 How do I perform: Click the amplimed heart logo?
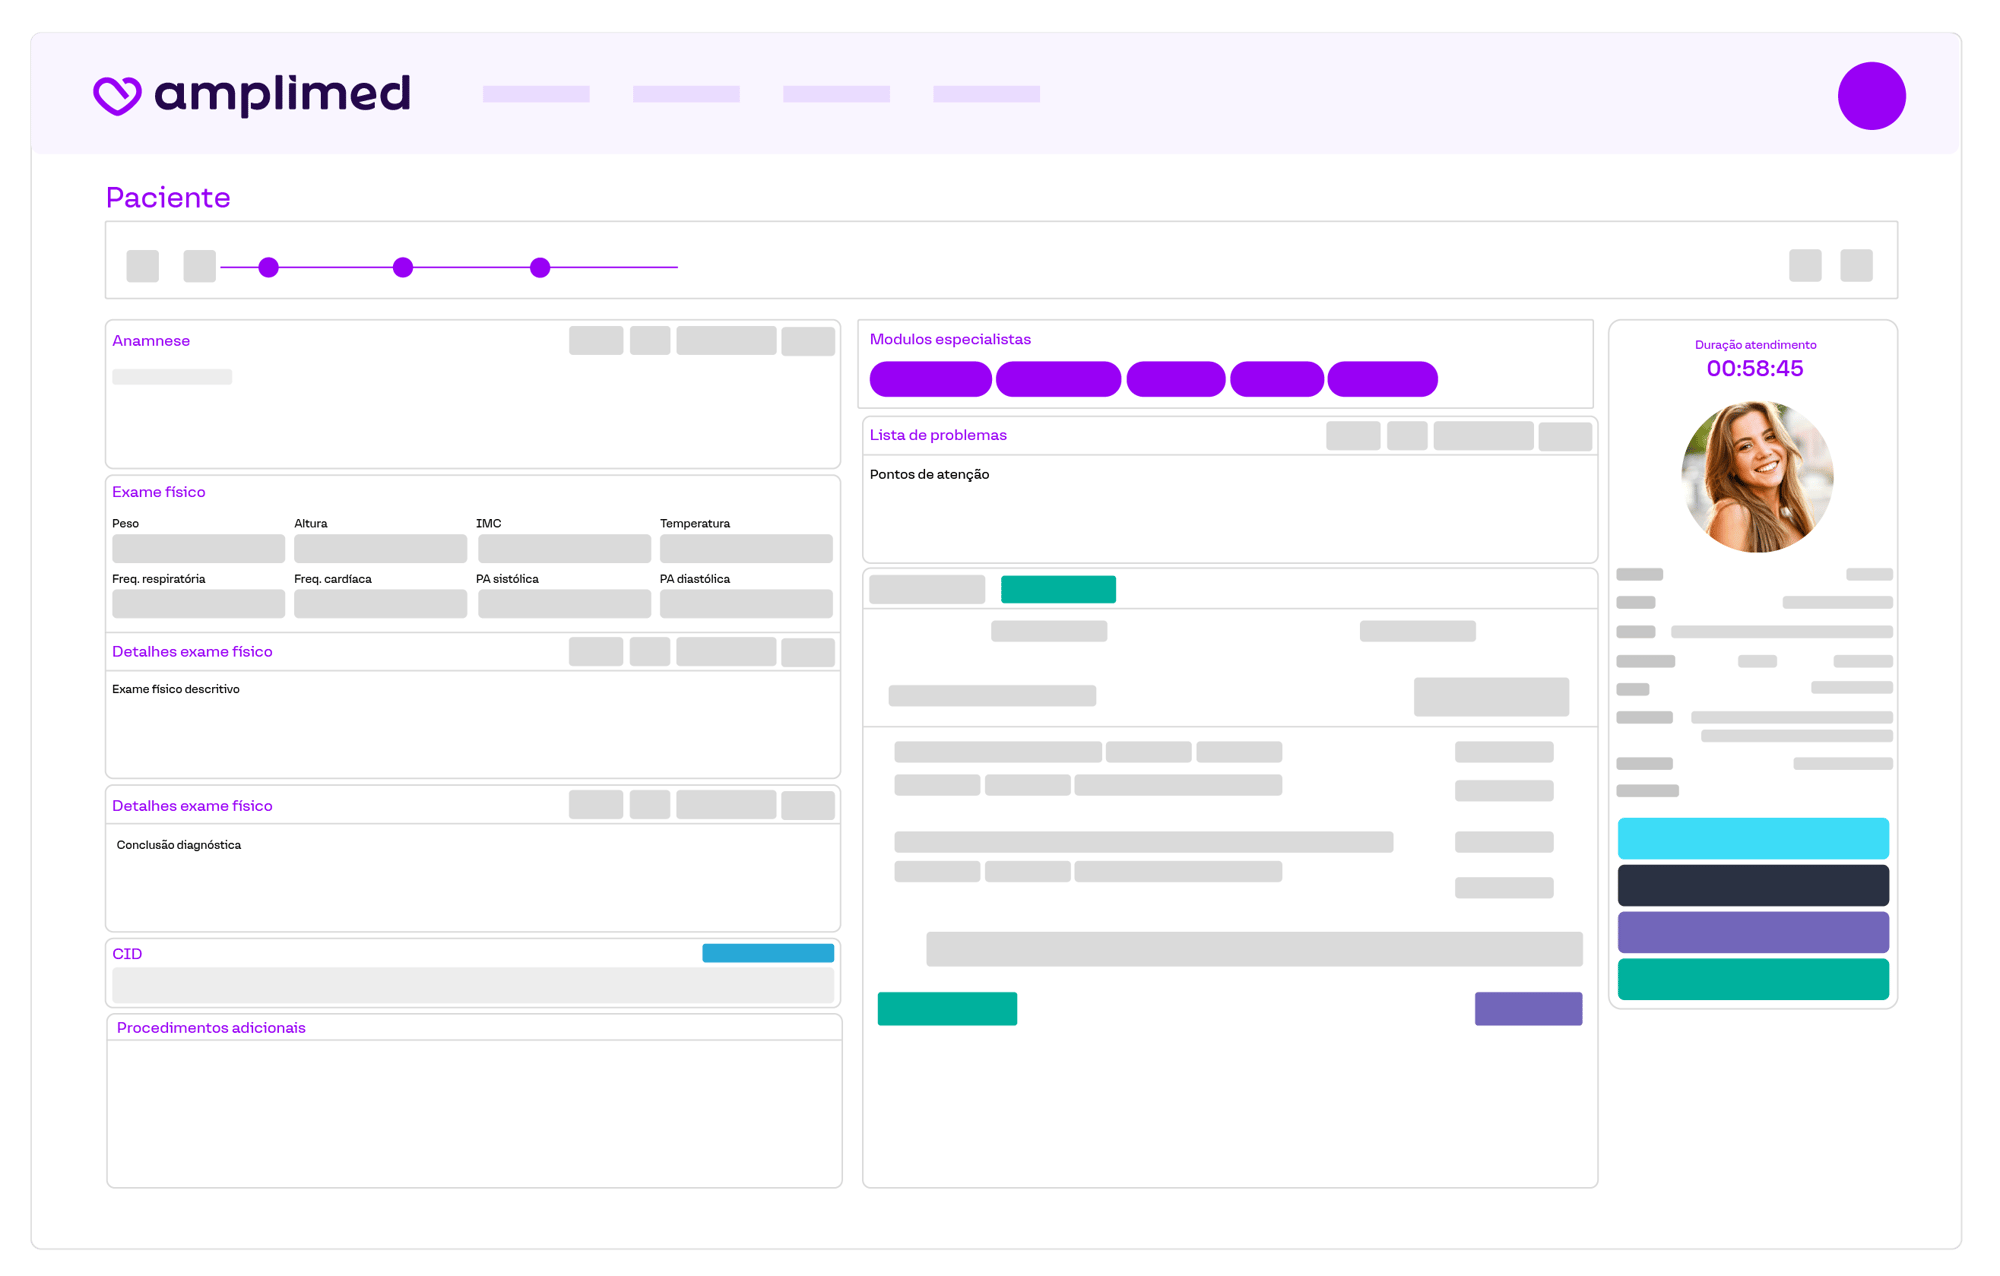(x=117, y=95)
